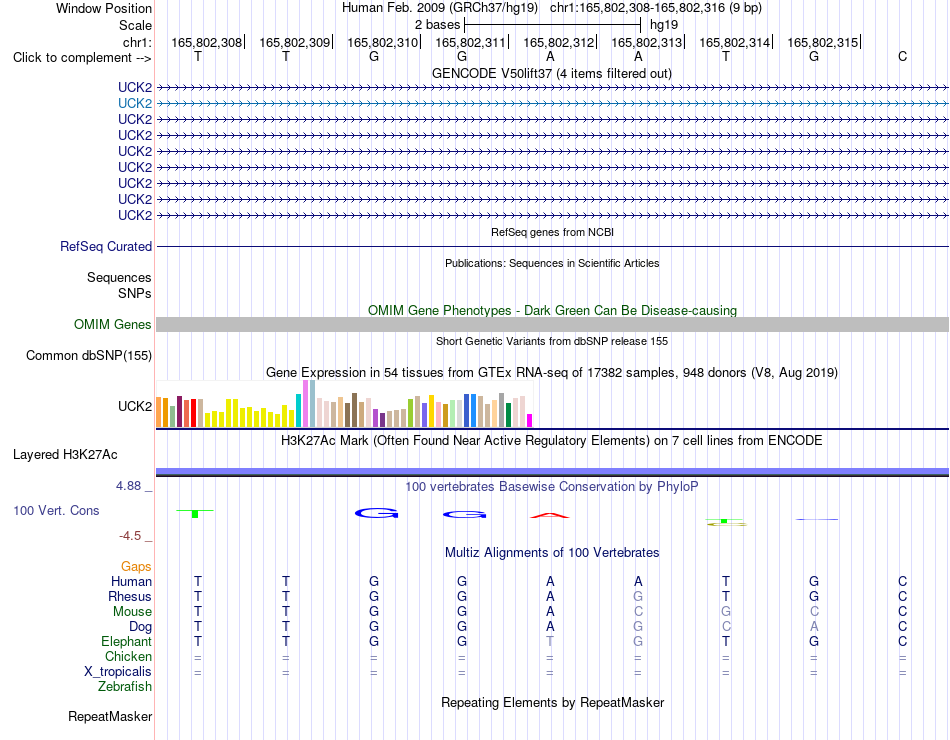This screenshot has height=740, width=950.
Task: Click the blue H3K27Ac signal bar
Action: [552, 472]
